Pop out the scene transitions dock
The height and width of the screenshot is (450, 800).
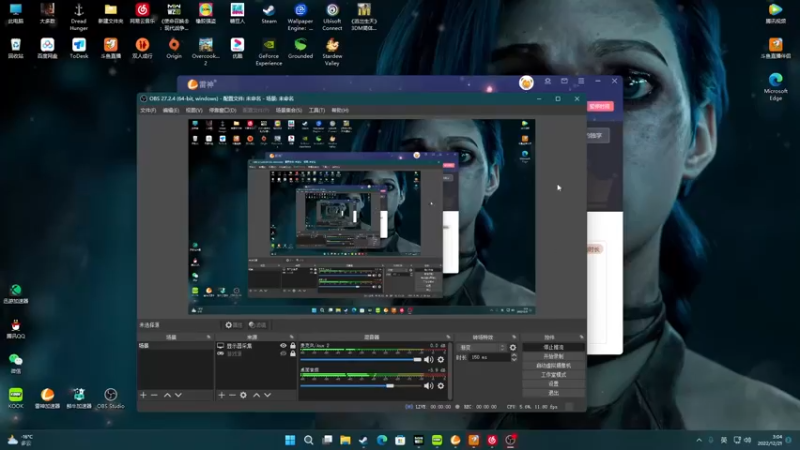[x=514, y=337]
